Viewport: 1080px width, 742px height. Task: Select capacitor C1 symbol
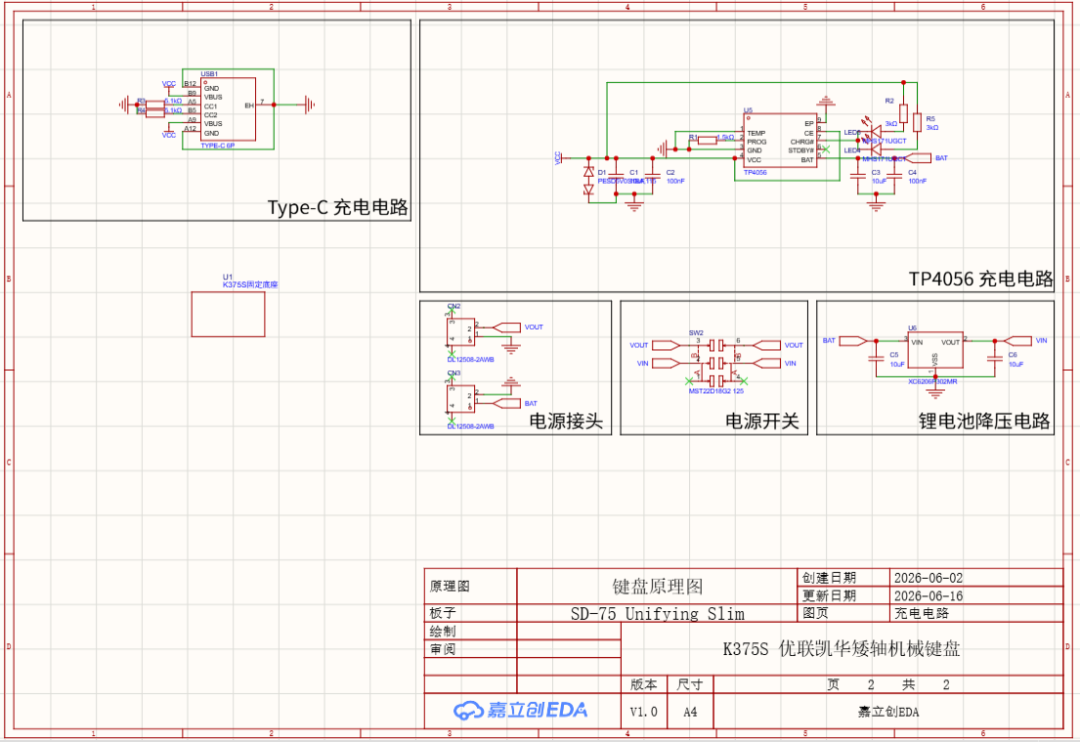coord(616,176)
